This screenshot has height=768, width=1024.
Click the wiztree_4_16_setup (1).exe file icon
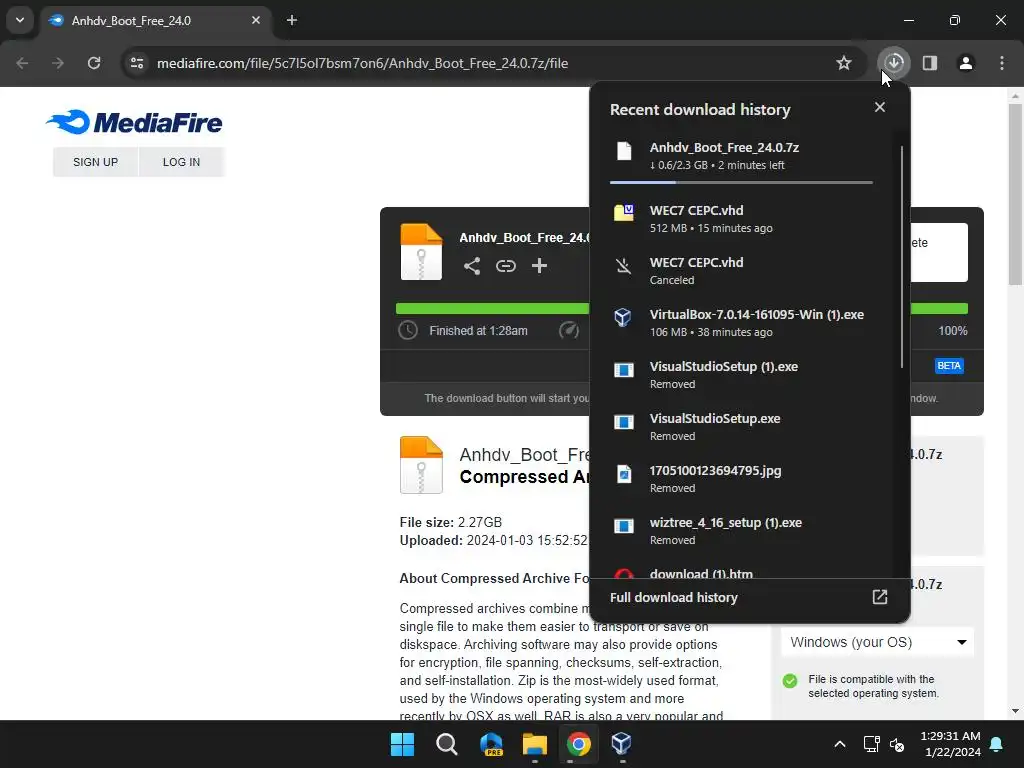pyautogui.click(x=624, y=526)
